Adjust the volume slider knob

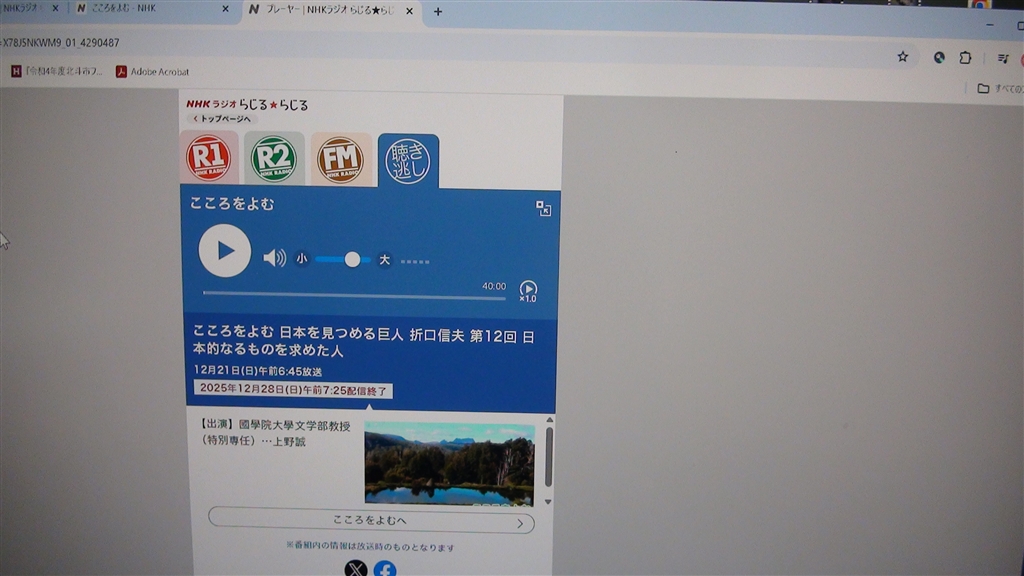click(352, 259)
